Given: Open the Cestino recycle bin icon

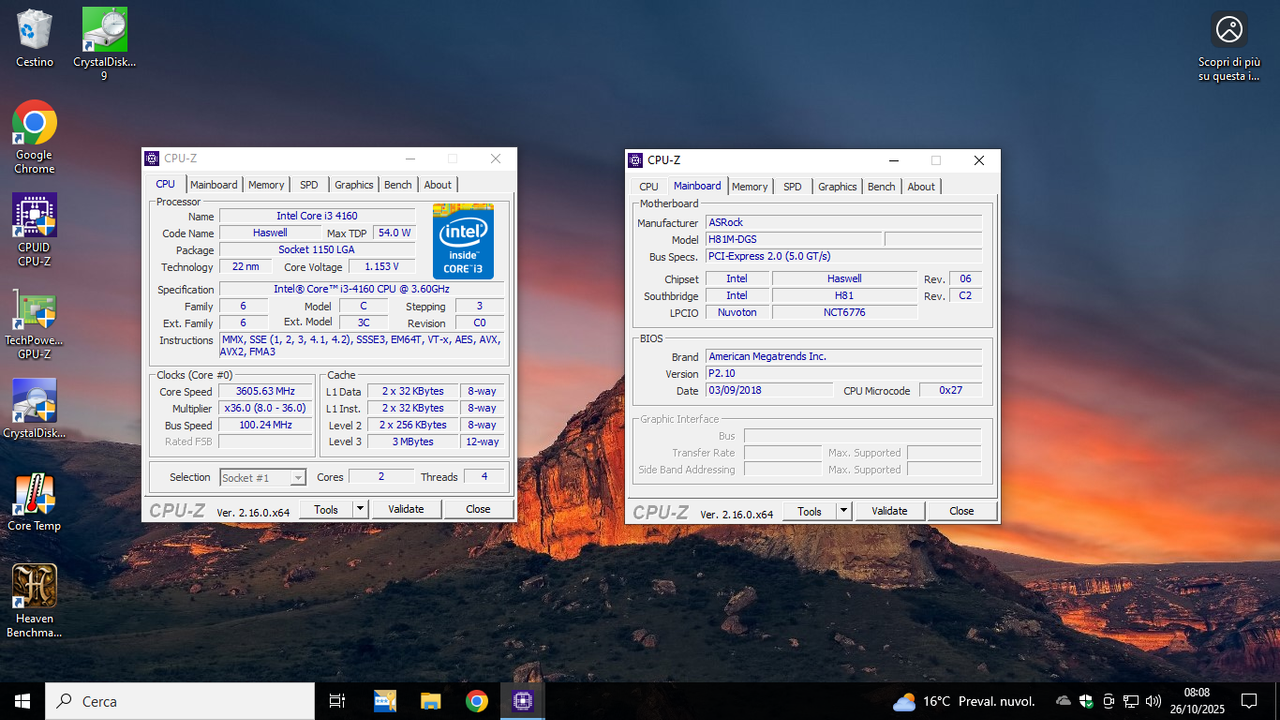Looking at the screenshot, I should coord(34,38).
